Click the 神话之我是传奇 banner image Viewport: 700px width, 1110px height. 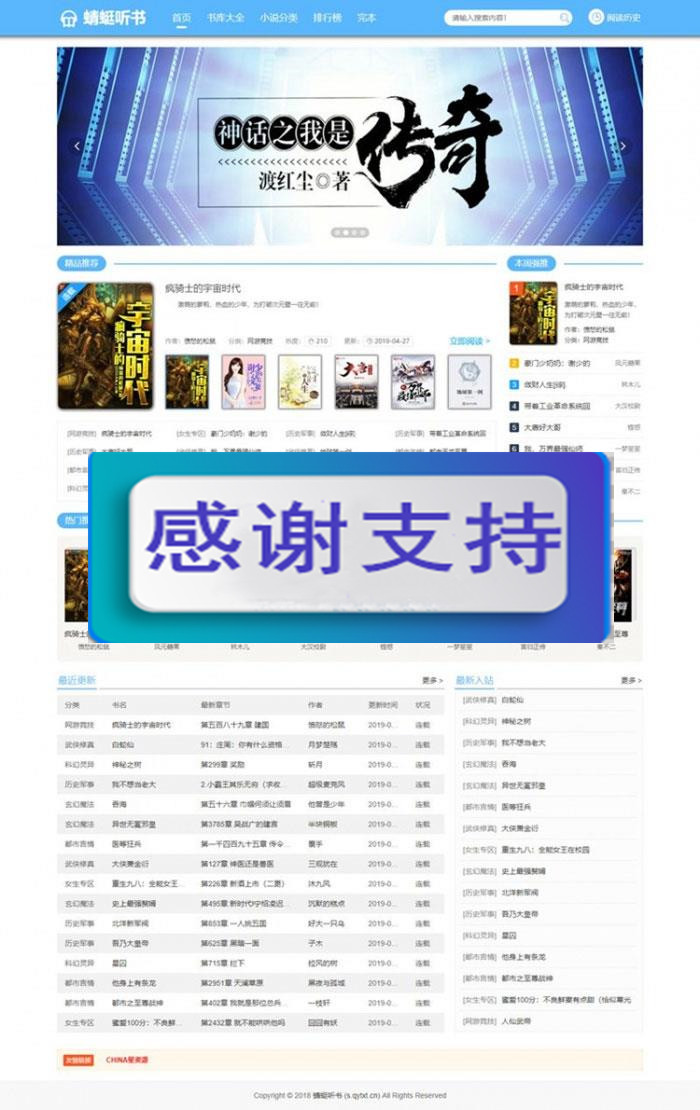point(350,146)
